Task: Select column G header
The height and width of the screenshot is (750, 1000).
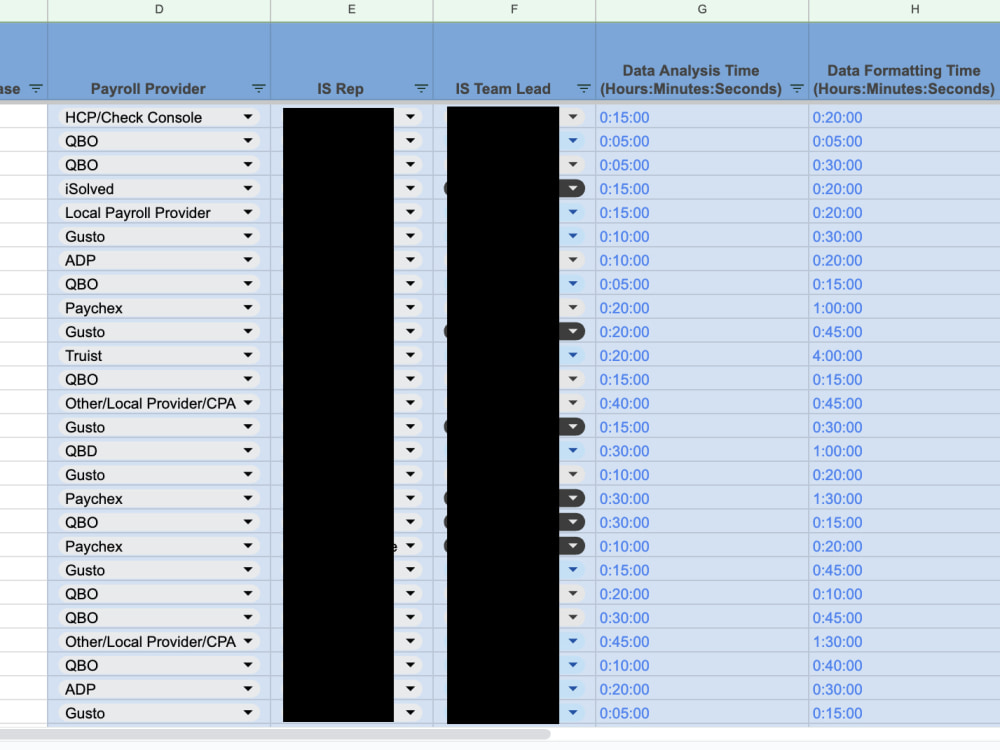Action: click(x=702, y=10)
